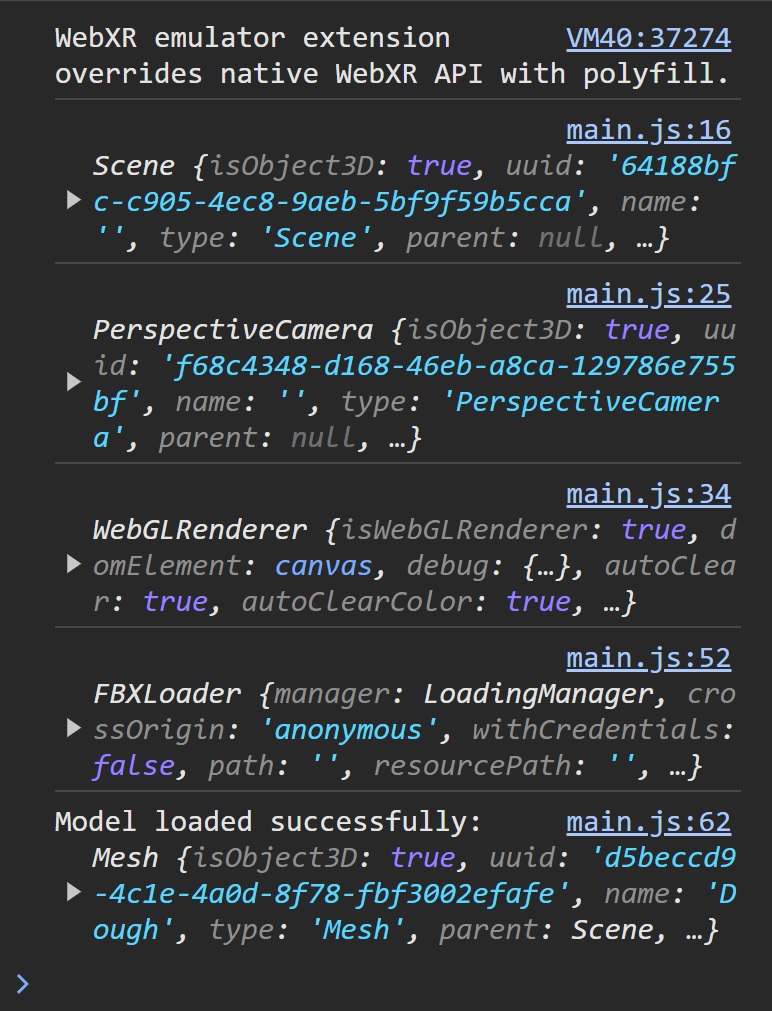
Task: Open source link VM40:37274
Action: click(648, 38)
